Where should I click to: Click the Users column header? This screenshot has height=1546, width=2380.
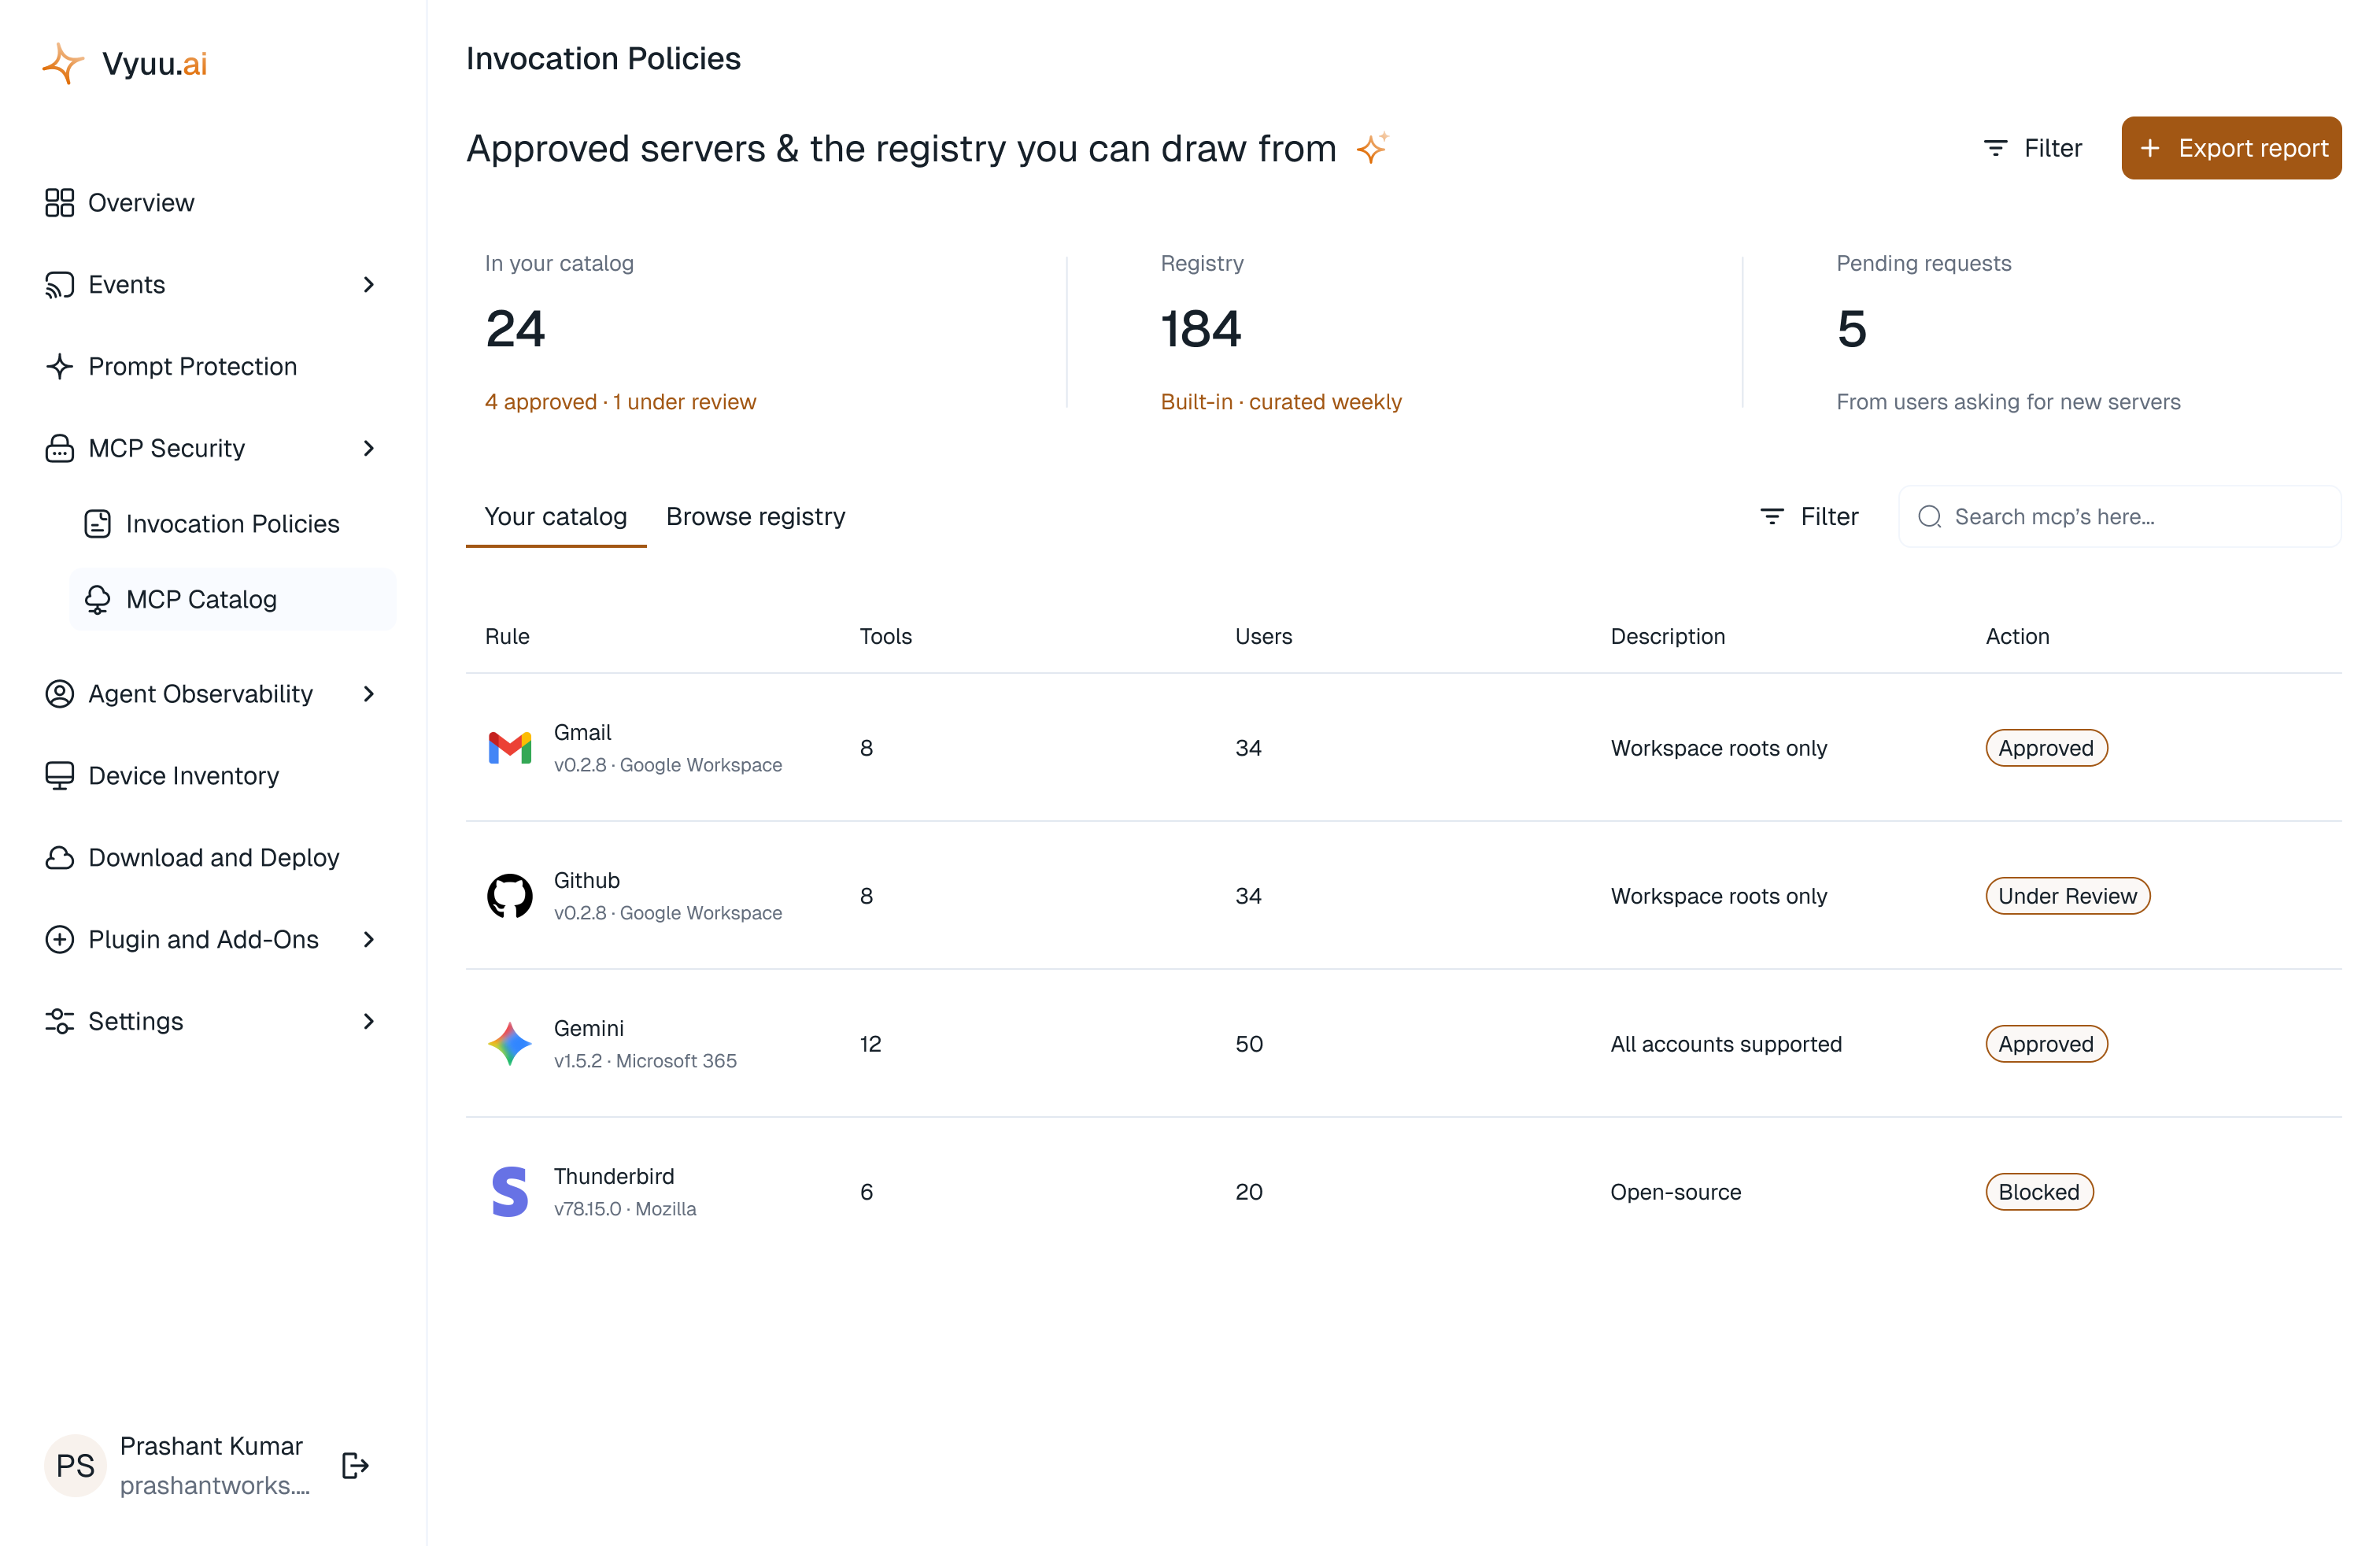1264,636
